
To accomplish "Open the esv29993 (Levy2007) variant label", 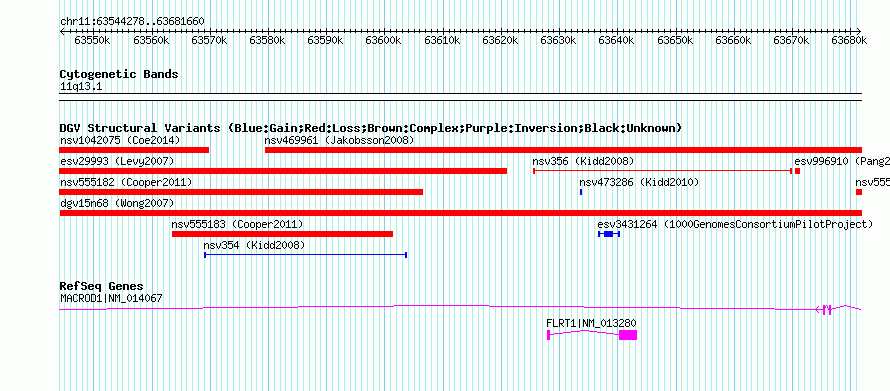I will pos(117,162).
